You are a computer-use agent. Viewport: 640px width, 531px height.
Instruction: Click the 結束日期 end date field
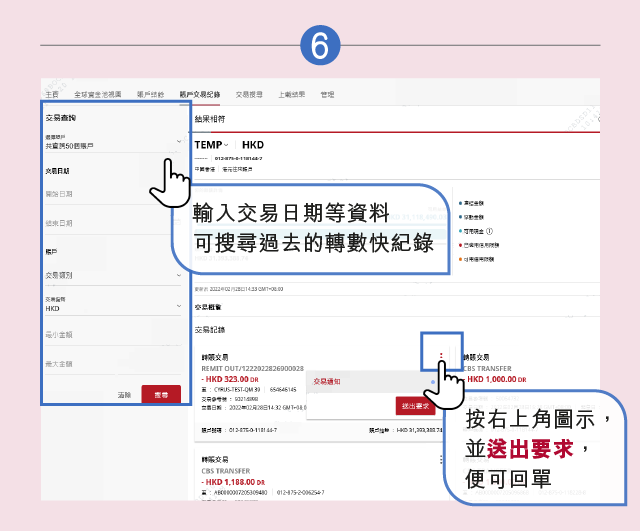(112, 222)
